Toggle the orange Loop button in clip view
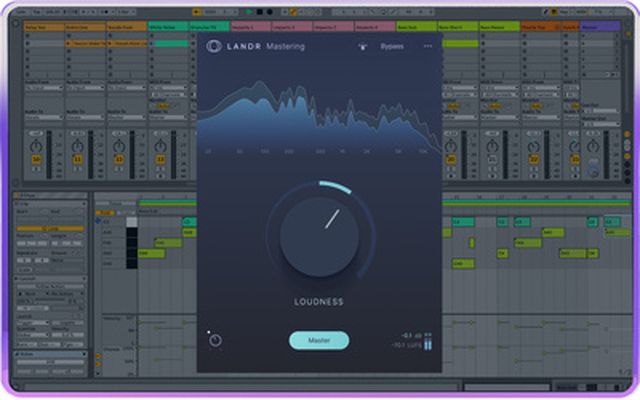 point(50,229)
